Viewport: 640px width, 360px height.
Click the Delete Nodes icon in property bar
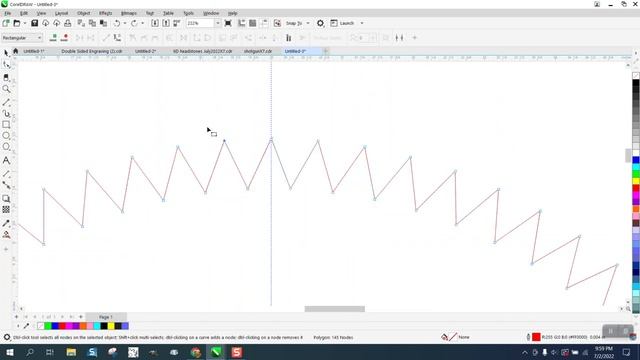(x=64, y=38)
